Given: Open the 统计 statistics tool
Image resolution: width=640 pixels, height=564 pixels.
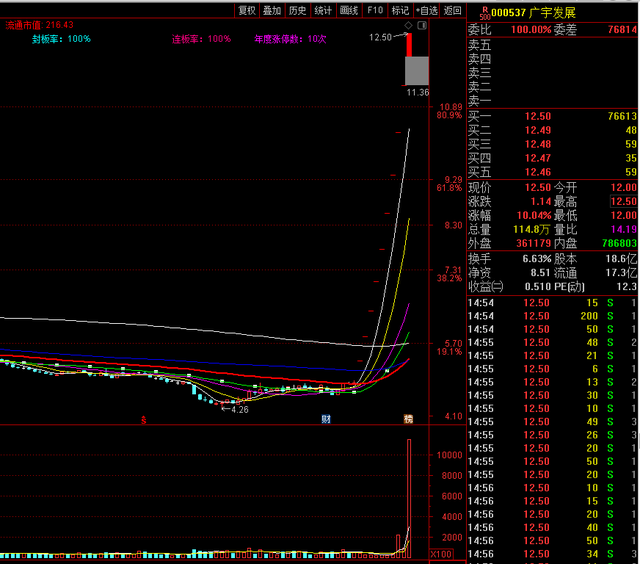Looking at the screenshot, I should (x=323, y=11).
